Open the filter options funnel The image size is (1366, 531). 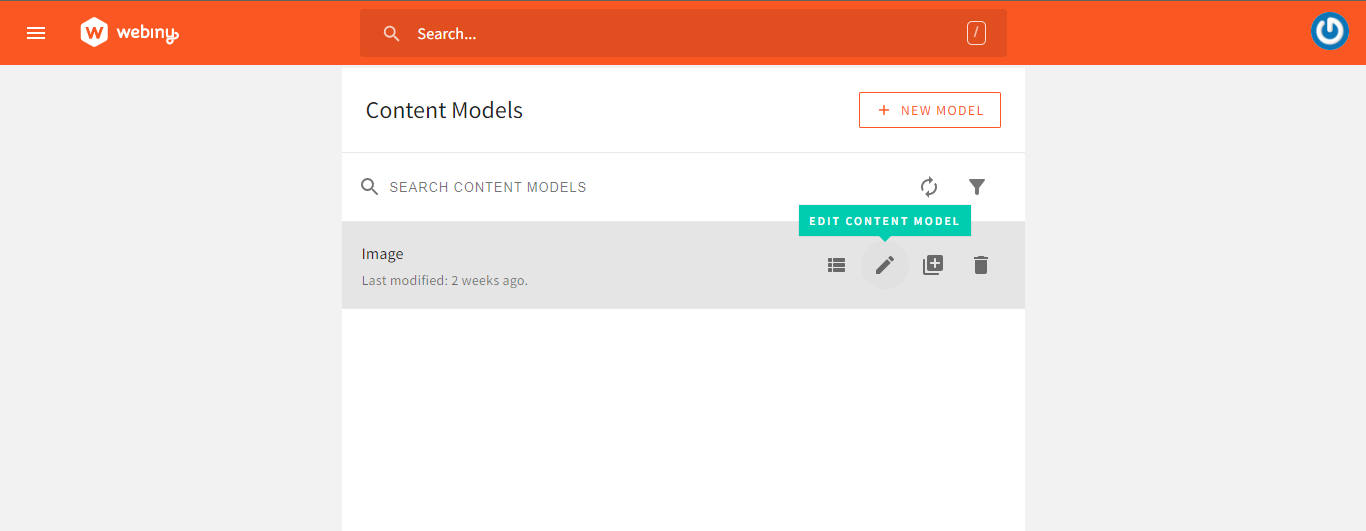tap(977, 187)
